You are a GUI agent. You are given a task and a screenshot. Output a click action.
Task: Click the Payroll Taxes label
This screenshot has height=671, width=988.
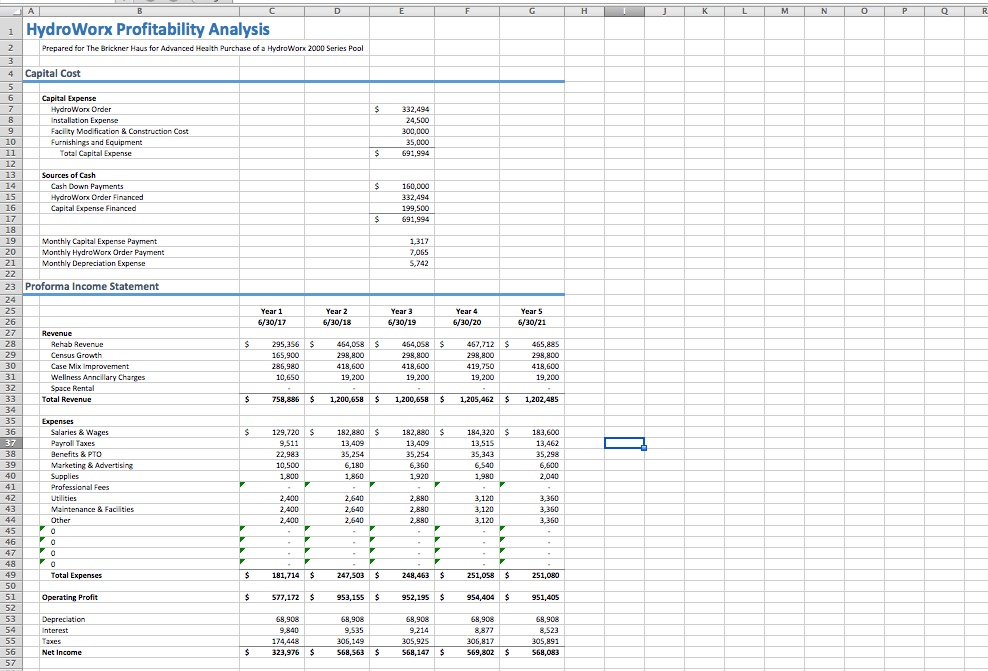click(x=73, y=444)
